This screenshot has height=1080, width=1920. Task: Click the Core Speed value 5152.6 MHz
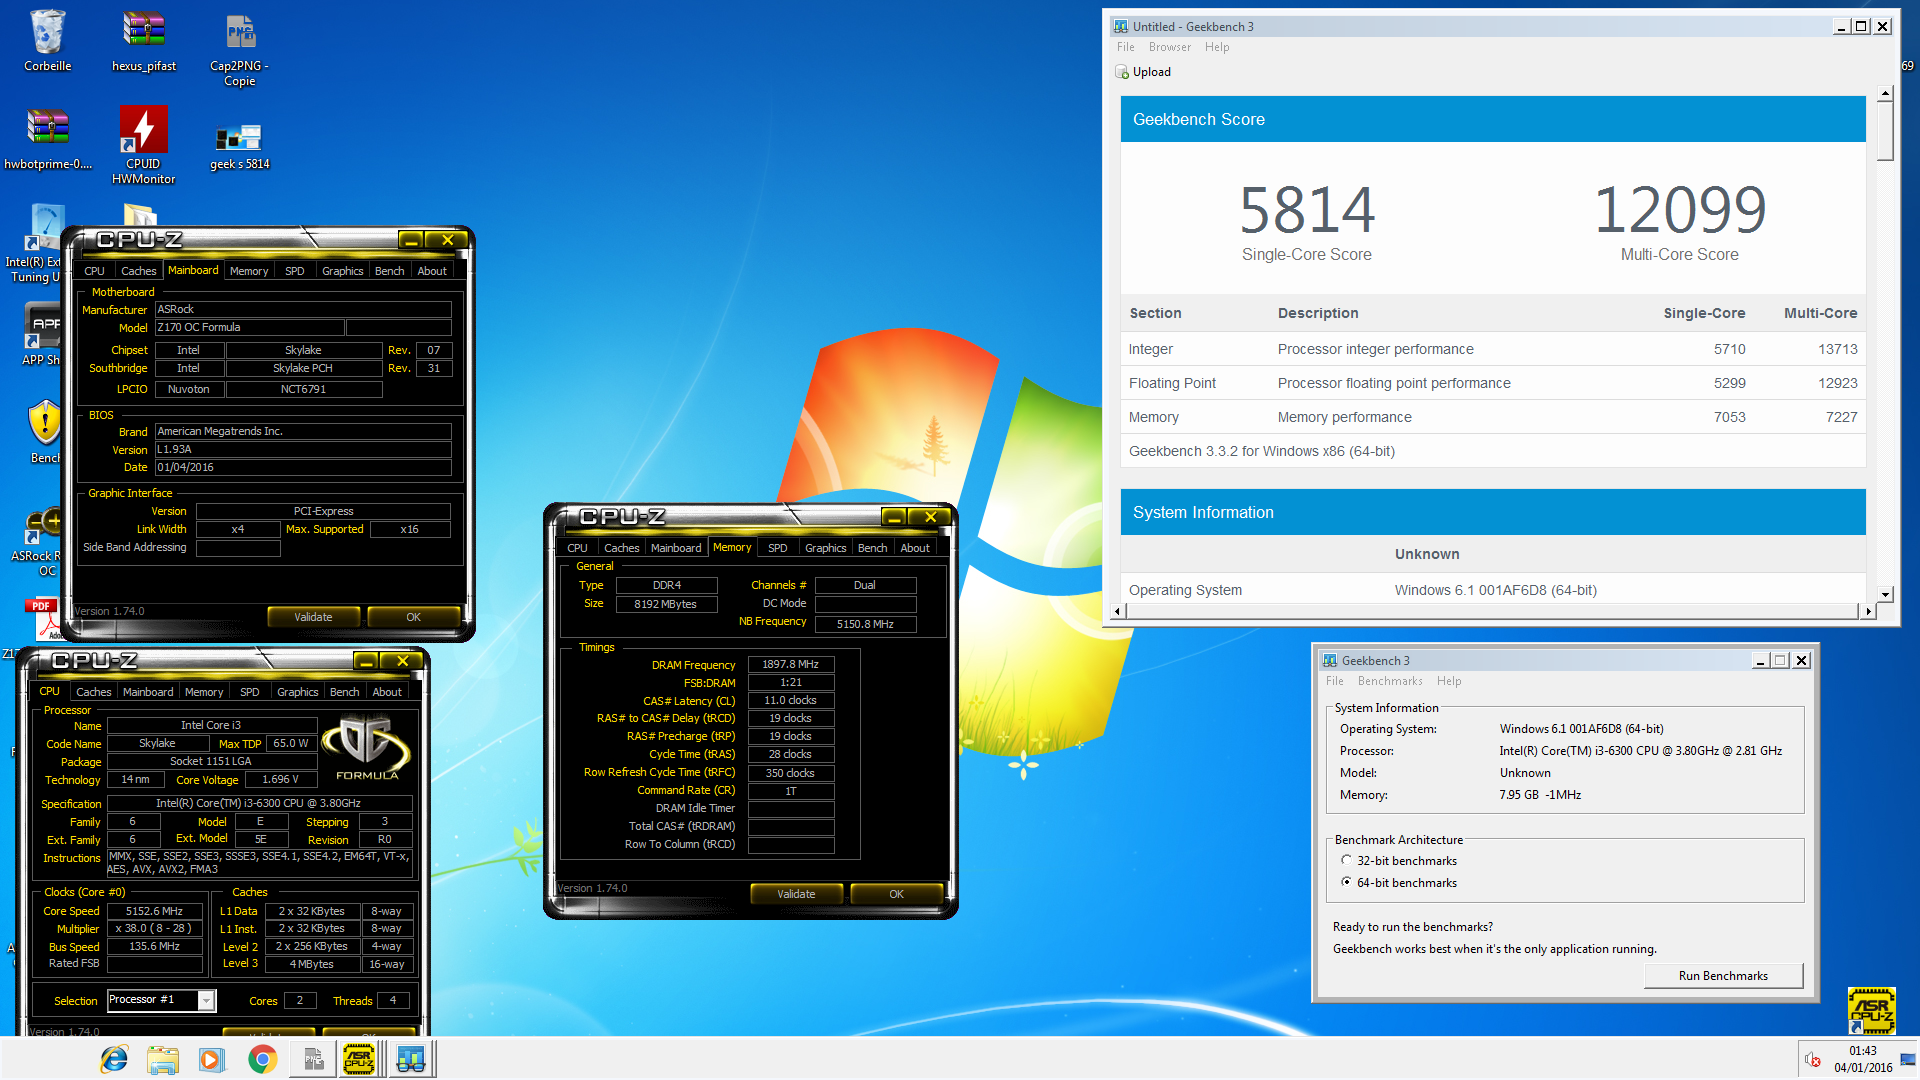click(155, 911)
